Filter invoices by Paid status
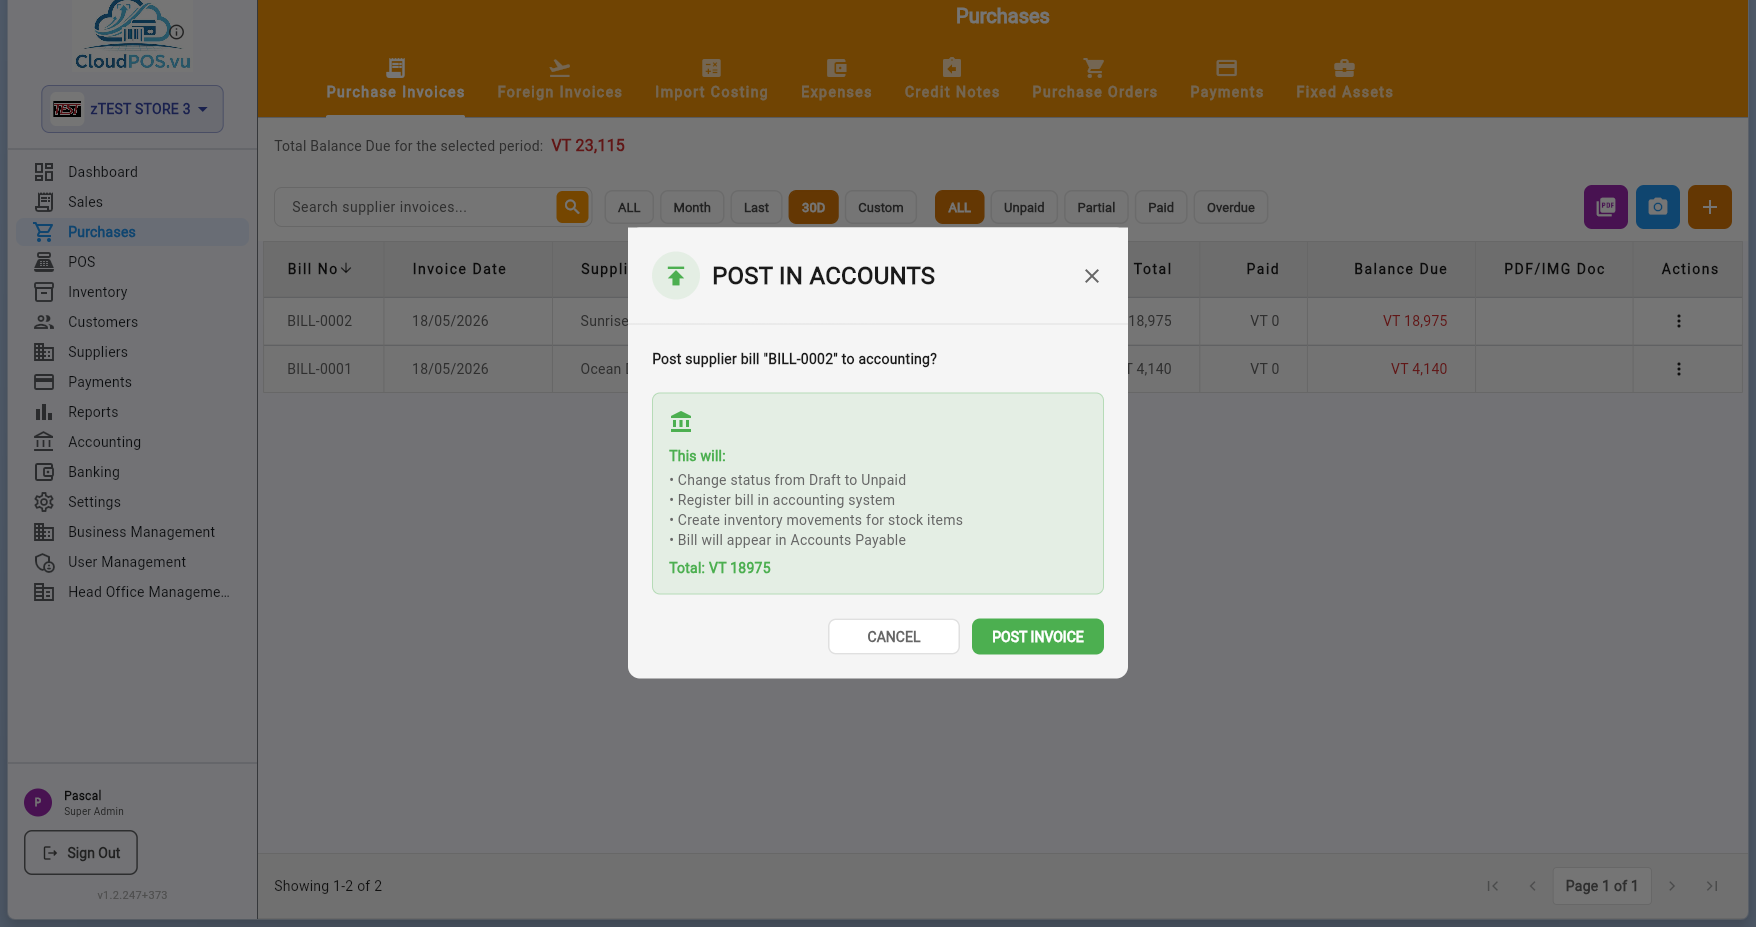The image size is (1756, 927). [x=1161, y=208]
